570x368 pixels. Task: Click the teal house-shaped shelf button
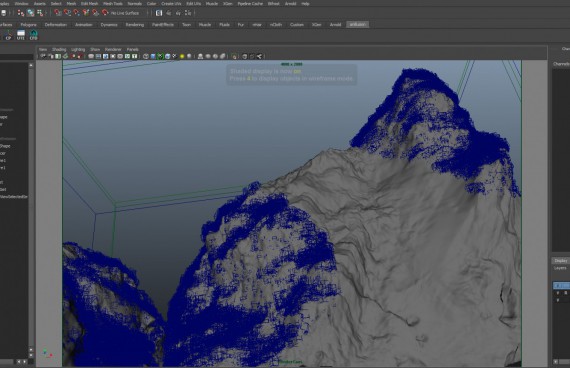point(33,35)
